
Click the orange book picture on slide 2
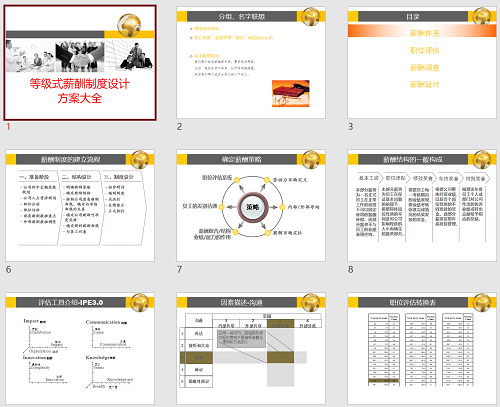click(x=291, y=93)
